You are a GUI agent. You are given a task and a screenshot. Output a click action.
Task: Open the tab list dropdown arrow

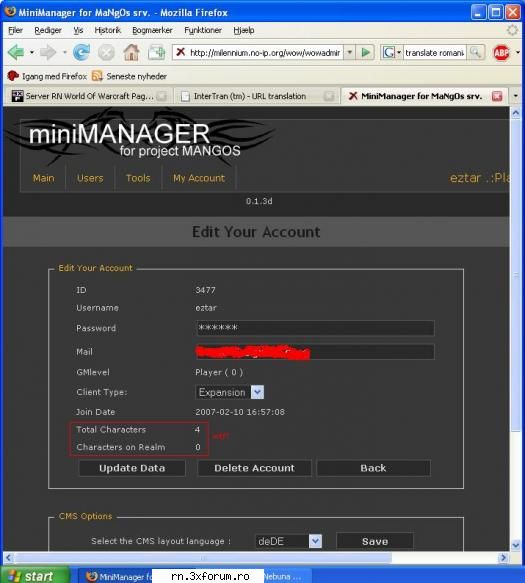[x=515, y=96]
